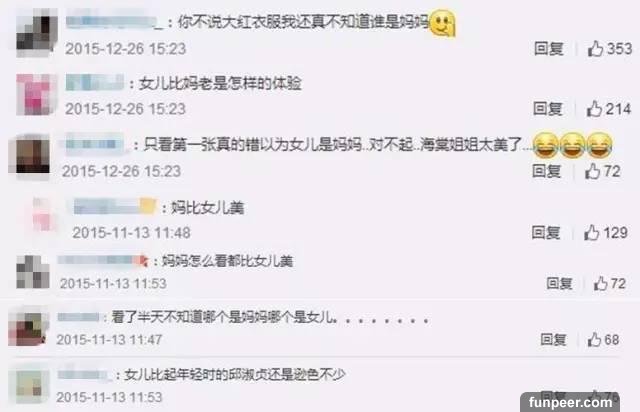Like the comment with three laughing emojis

pos(592,171)
